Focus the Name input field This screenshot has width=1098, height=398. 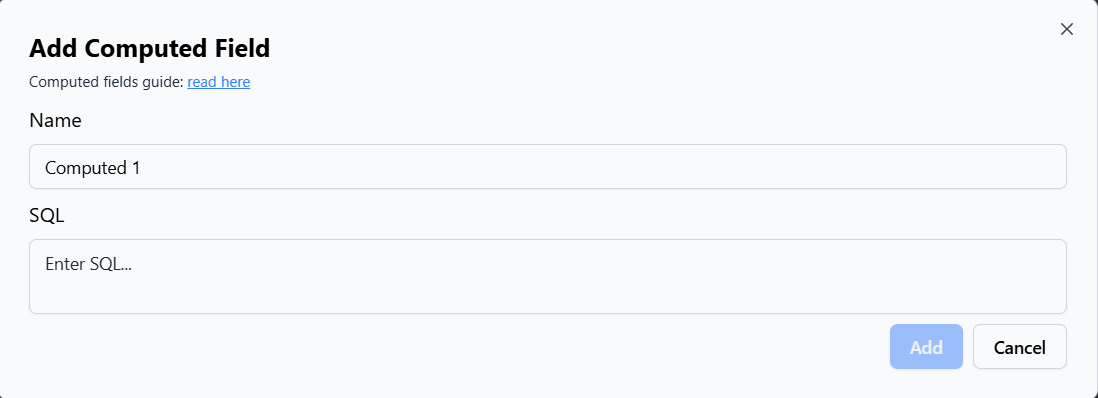548,167
